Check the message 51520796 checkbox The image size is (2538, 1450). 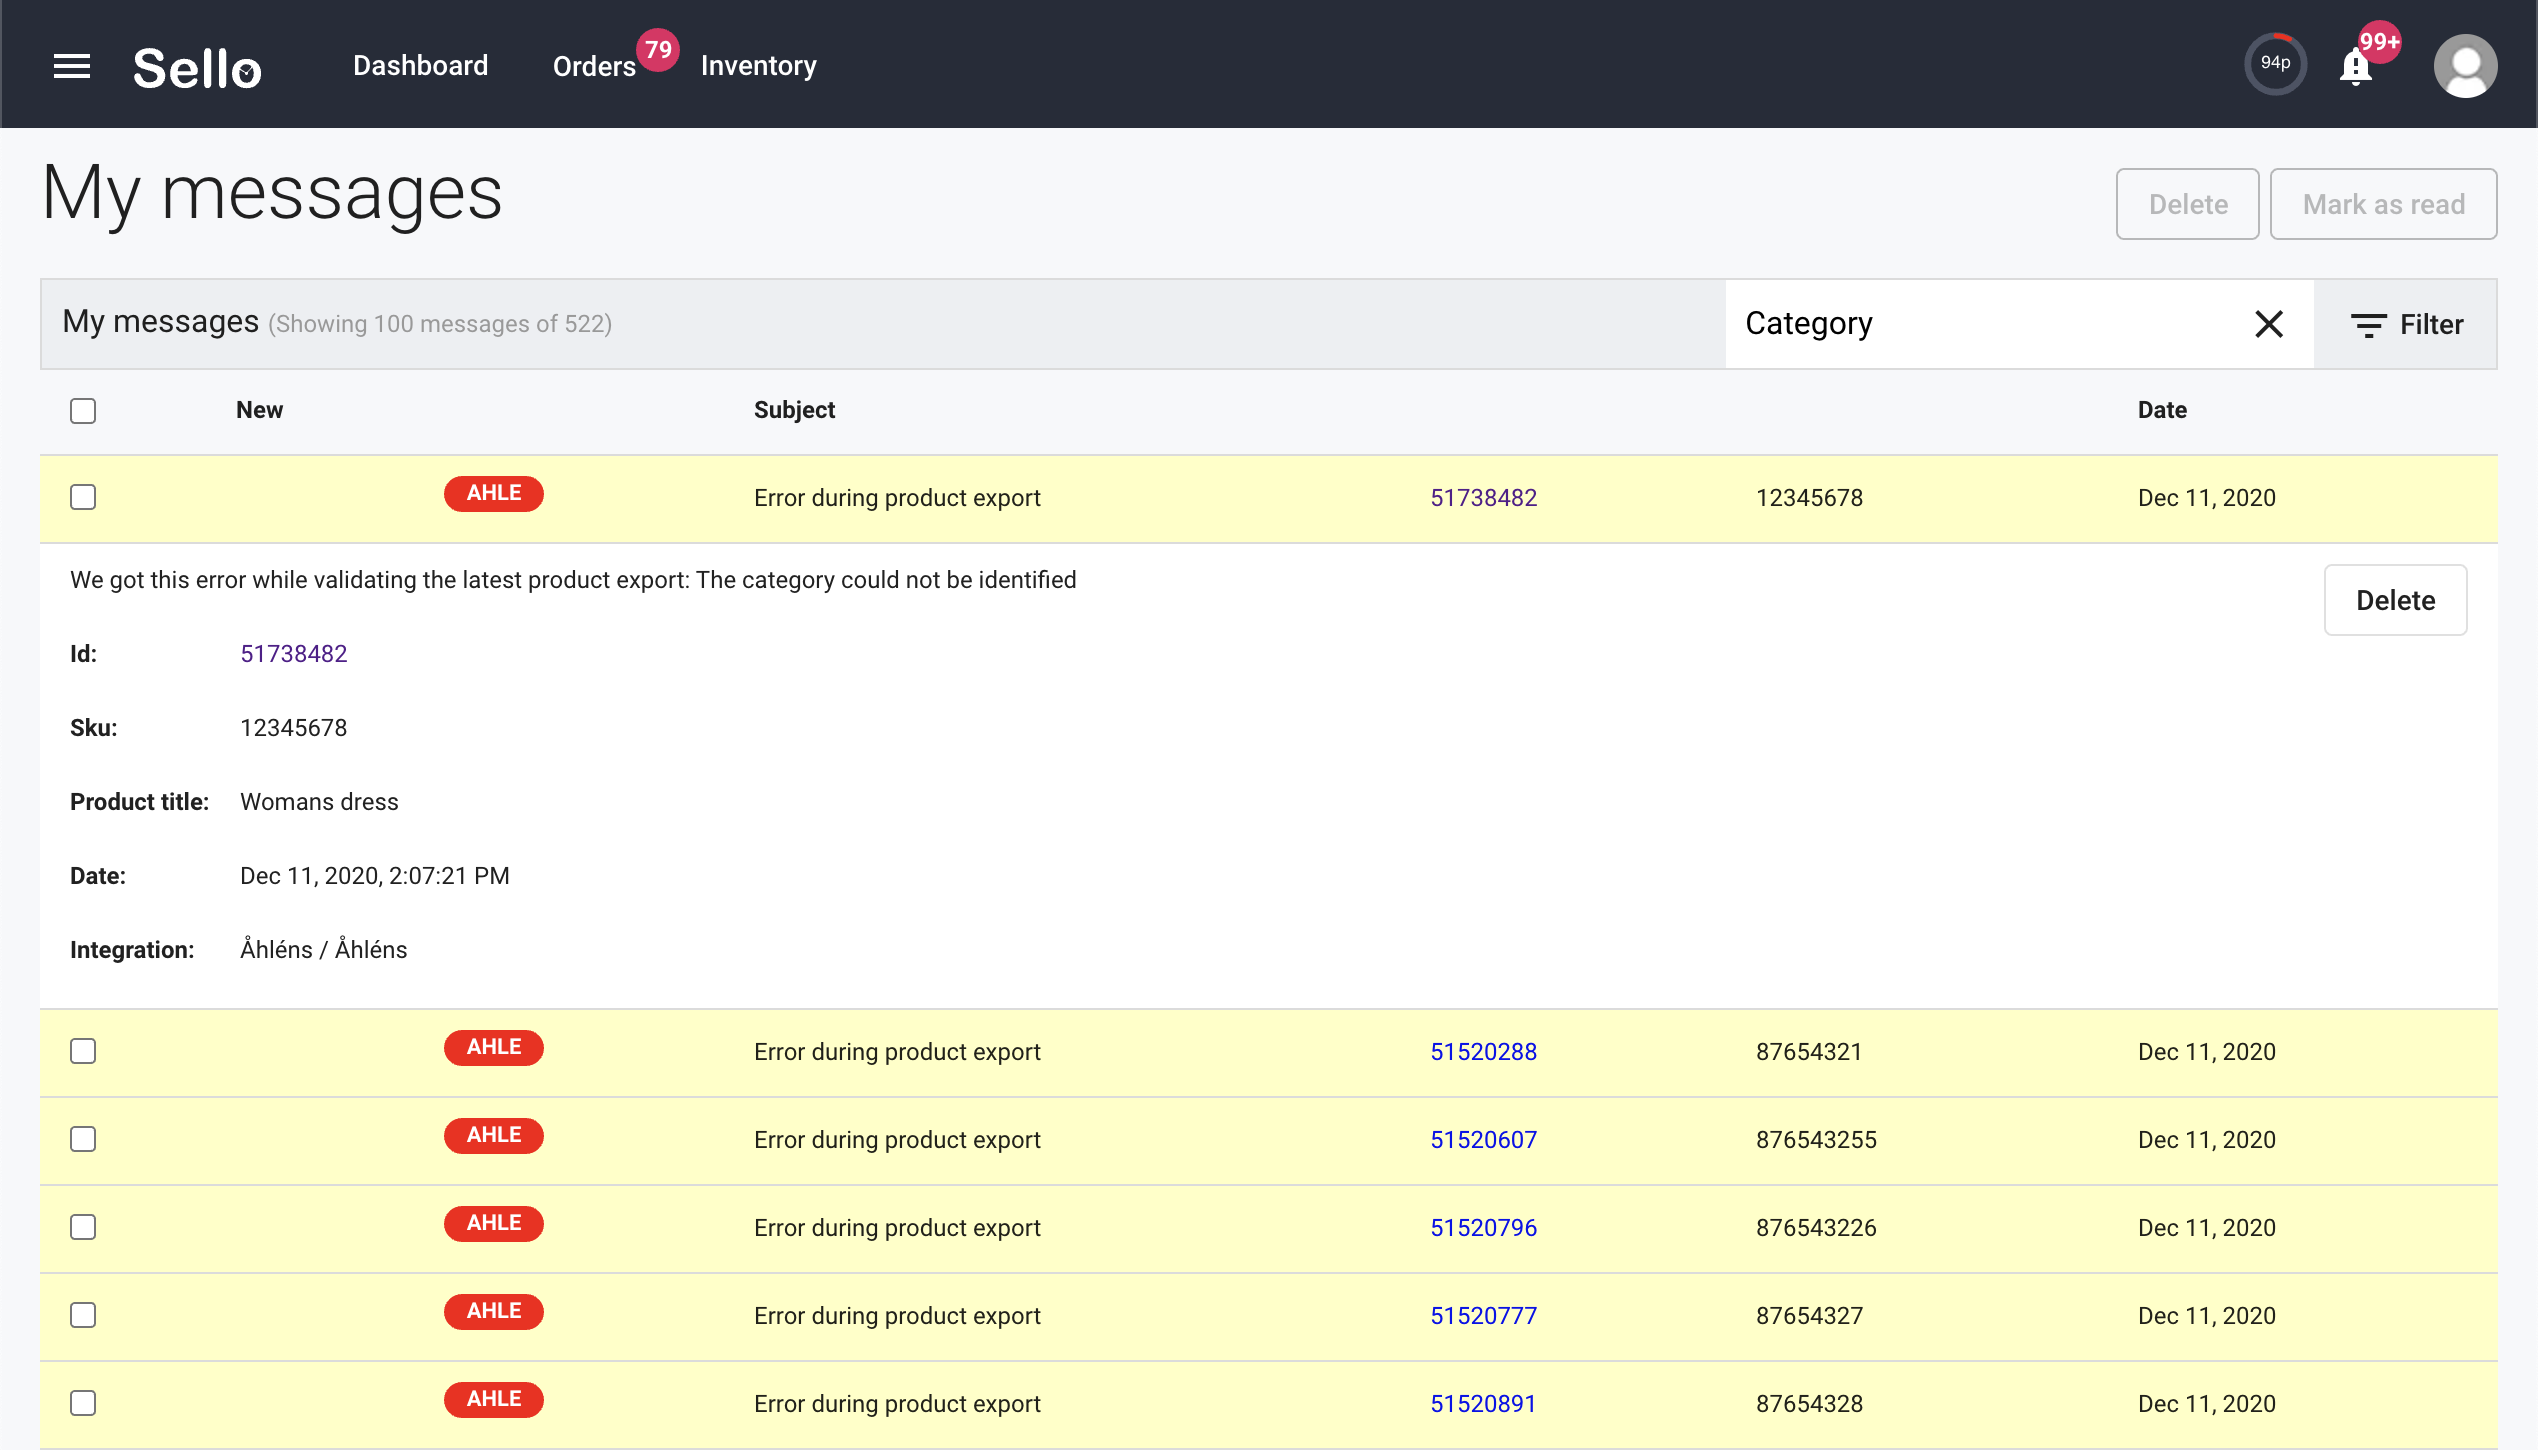pos(83,1227)
